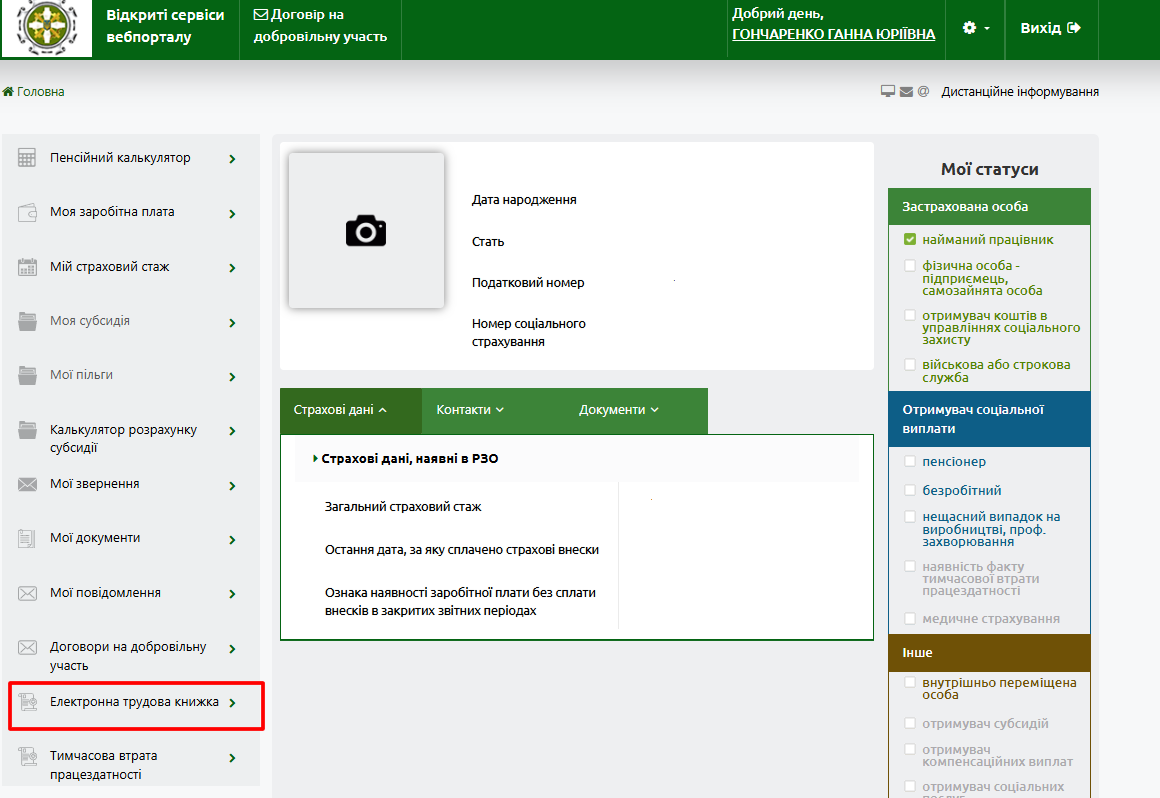Click the Моя заробітна плата wallet icon

(27, 212)
